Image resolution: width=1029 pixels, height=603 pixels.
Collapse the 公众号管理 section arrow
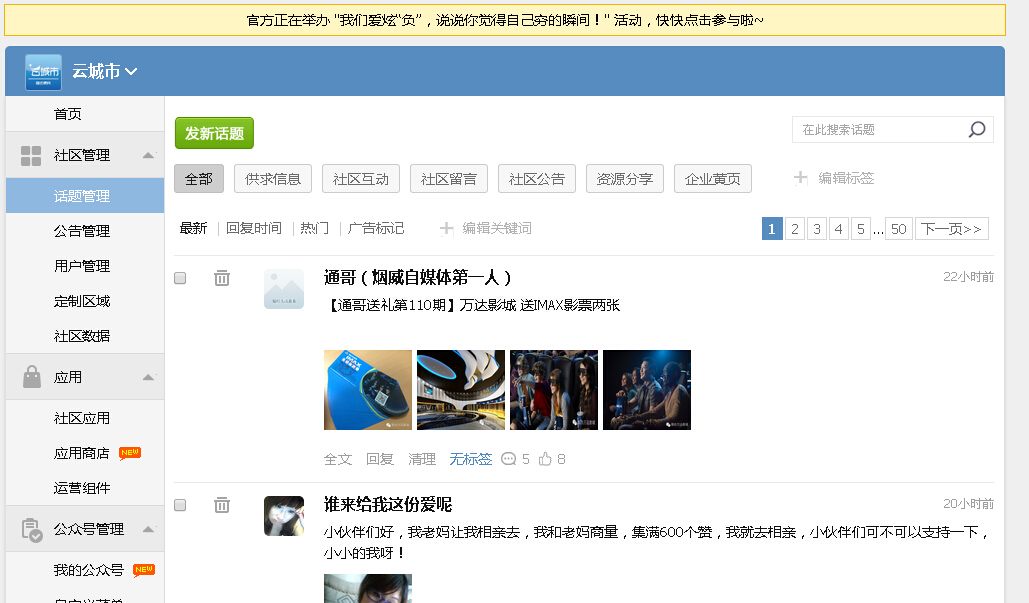[148, 530]
